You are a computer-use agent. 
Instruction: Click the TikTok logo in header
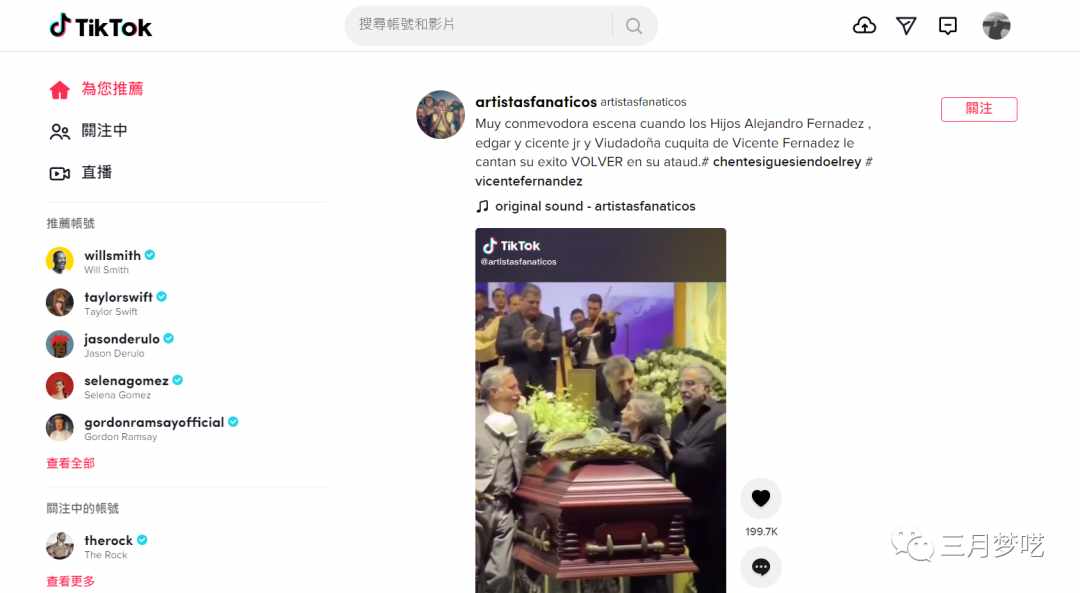(x=101, y=26)
